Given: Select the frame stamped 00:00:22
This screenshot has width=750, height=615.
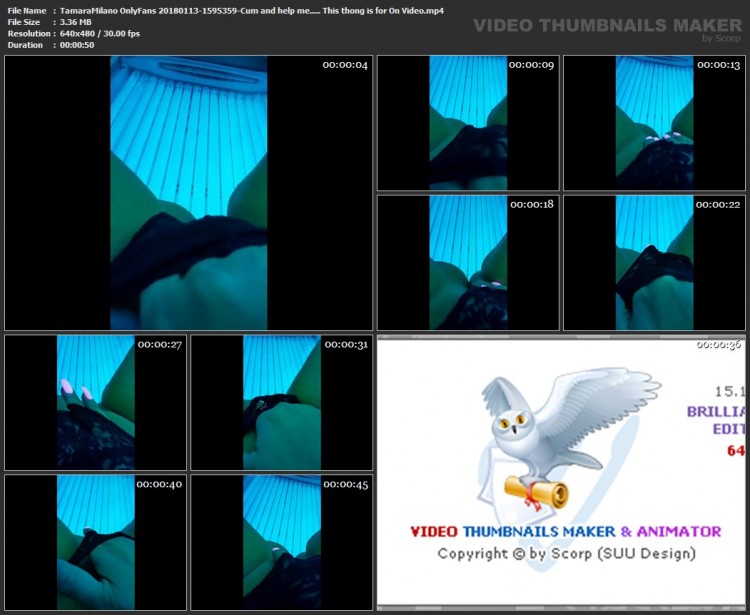Looking at the screenshot, I should 654,262.
